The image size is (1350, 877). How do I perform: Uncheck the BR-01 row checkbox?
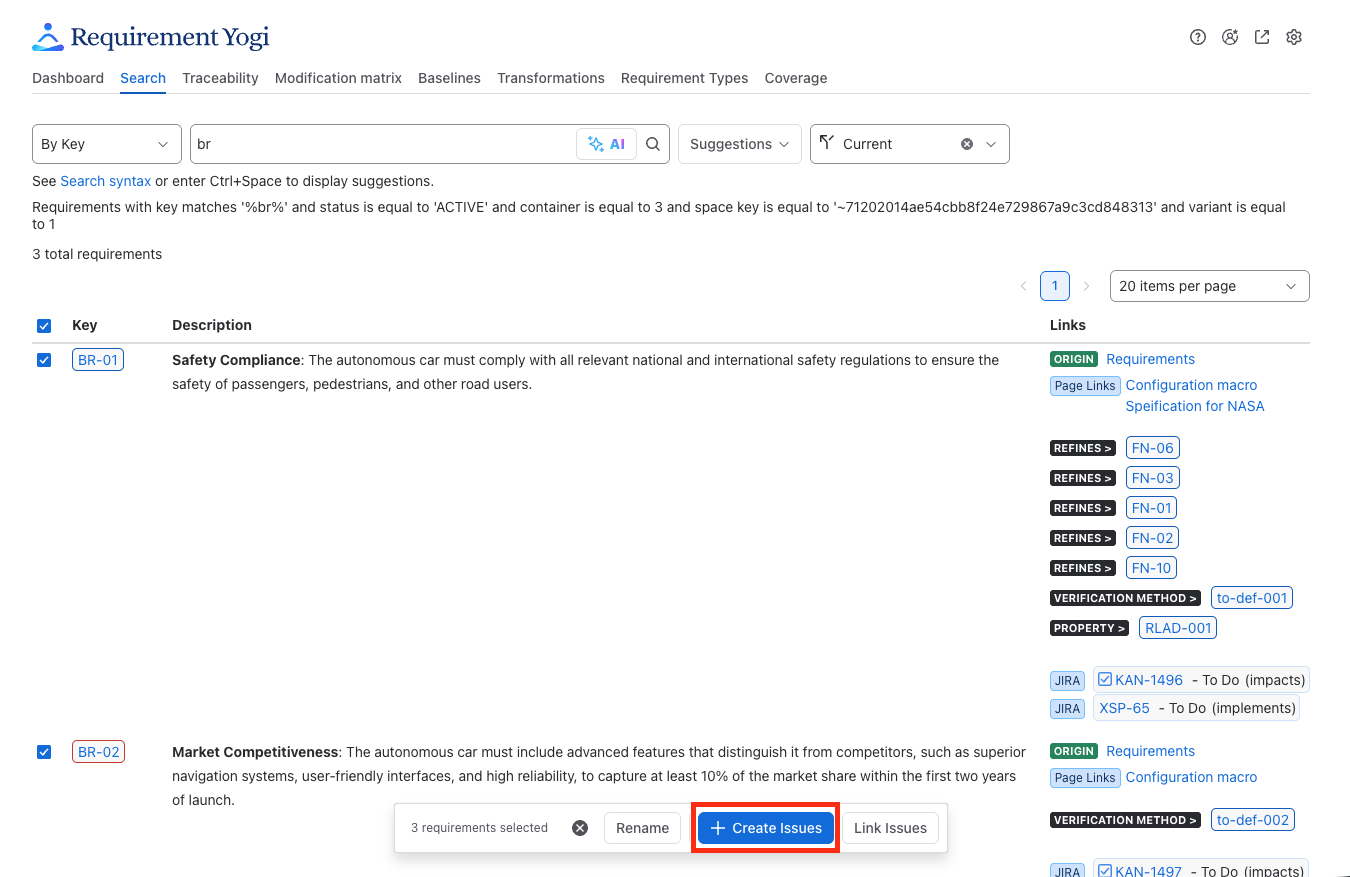(44, 360)
